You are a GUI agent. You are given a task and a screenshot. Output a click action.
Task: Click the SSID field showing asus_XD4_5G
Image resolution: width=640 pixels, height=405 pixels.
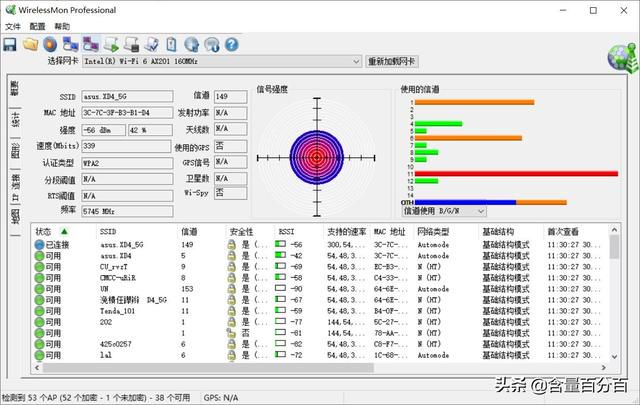(127, 96)
